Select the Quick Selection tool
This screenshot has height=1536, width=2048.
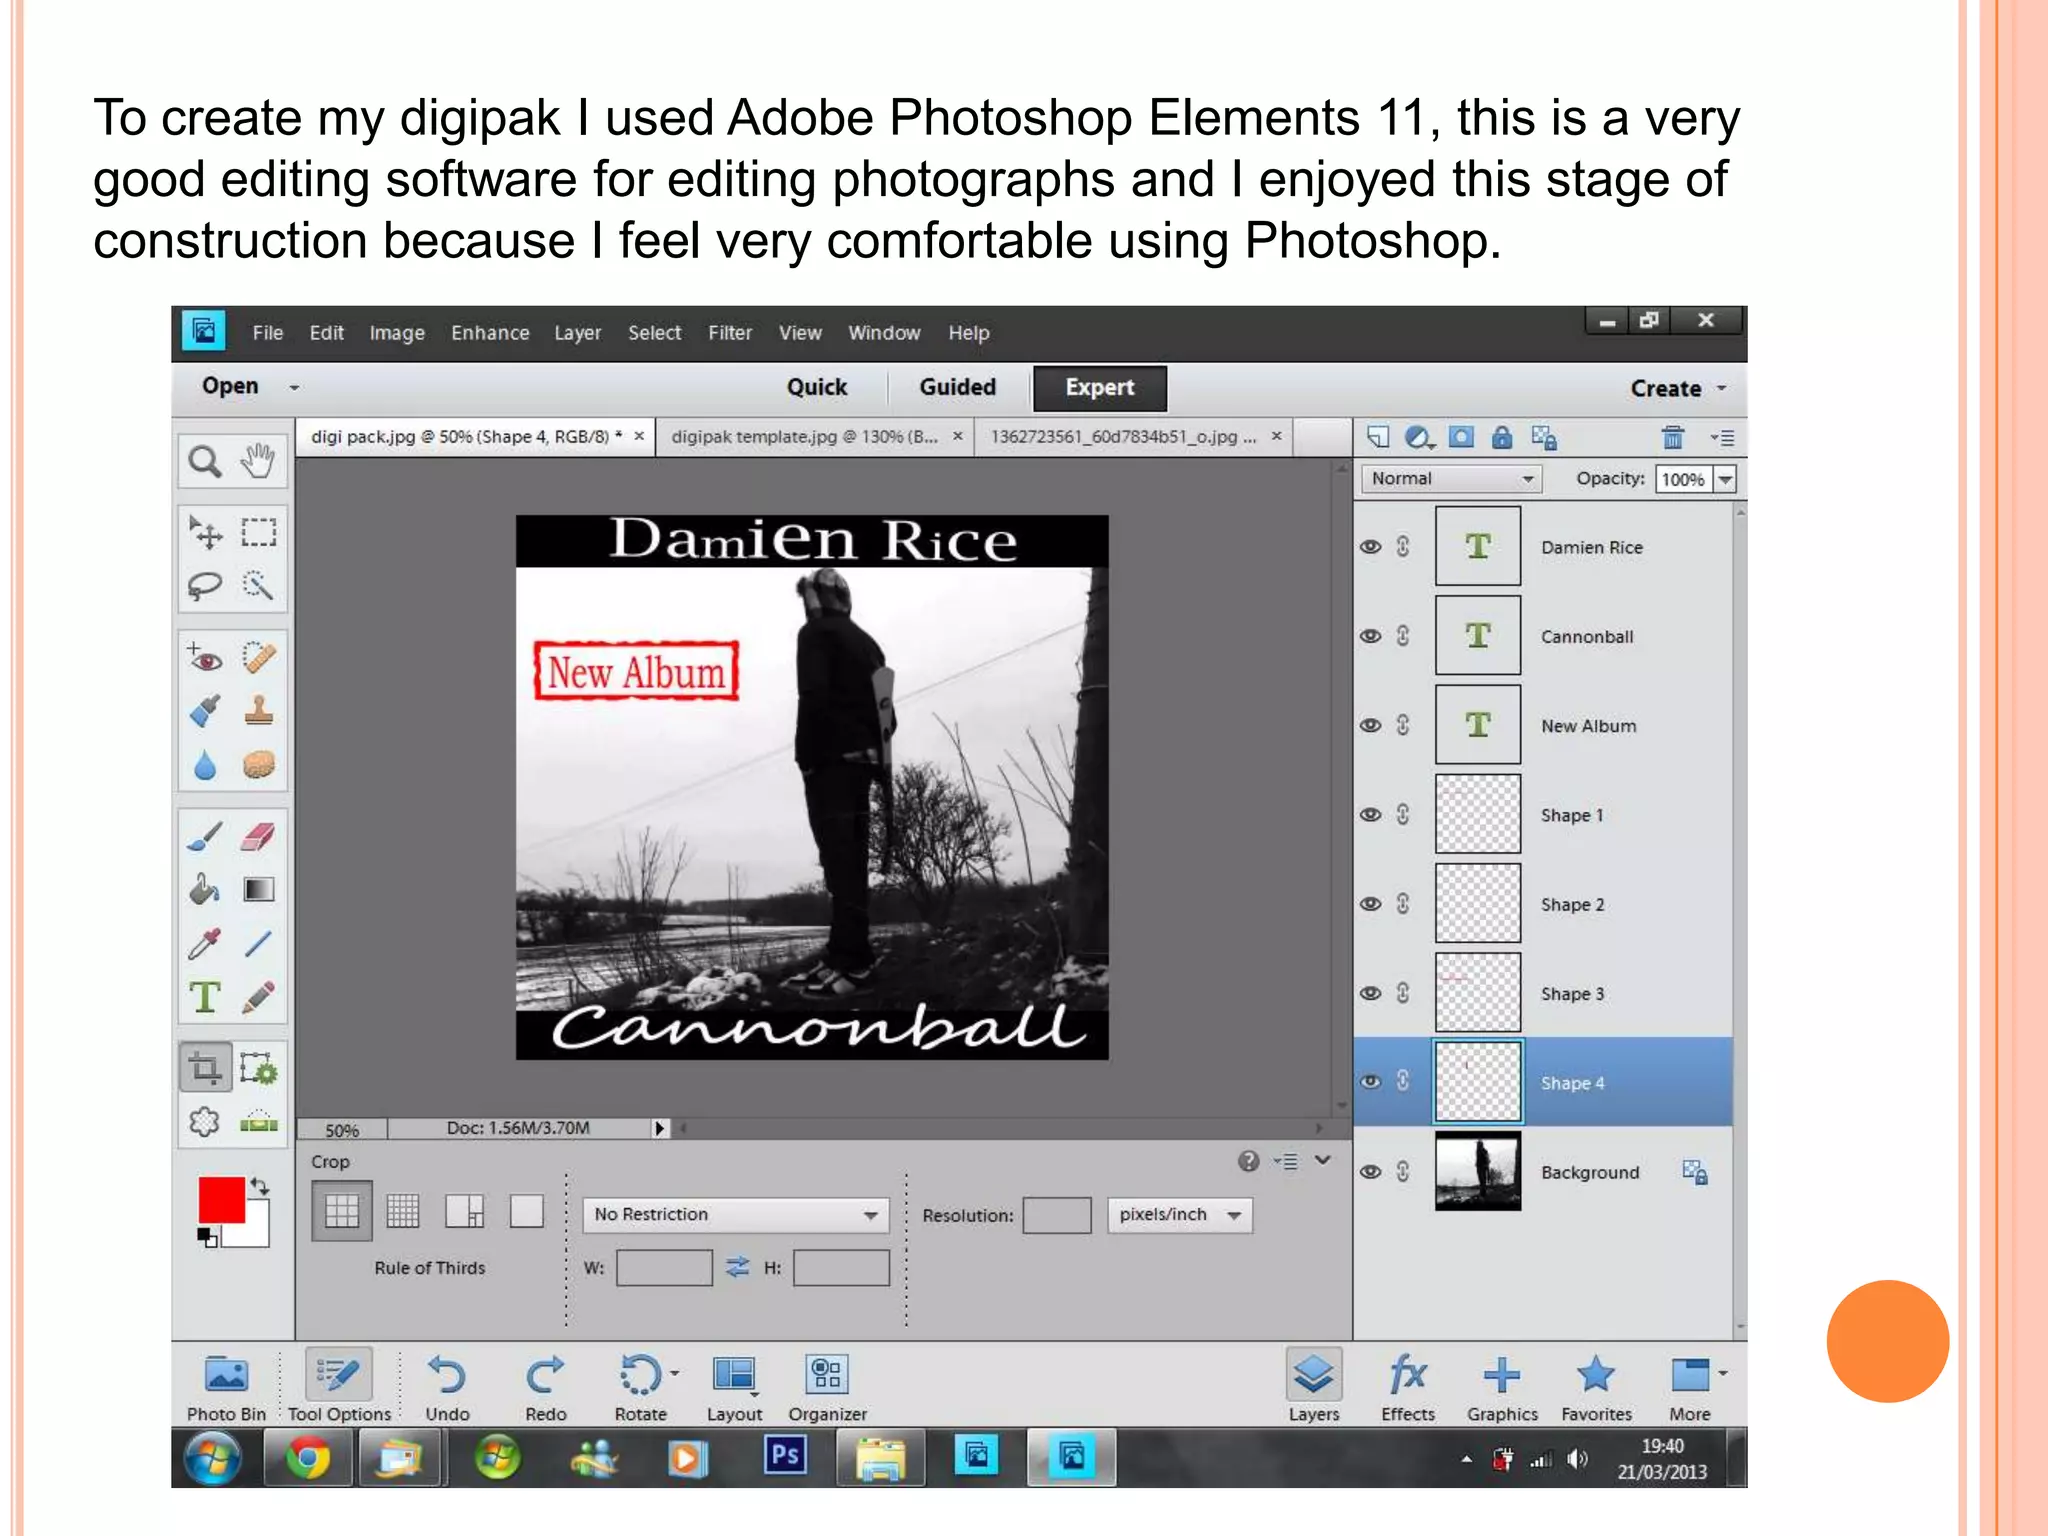pos(259,586)
